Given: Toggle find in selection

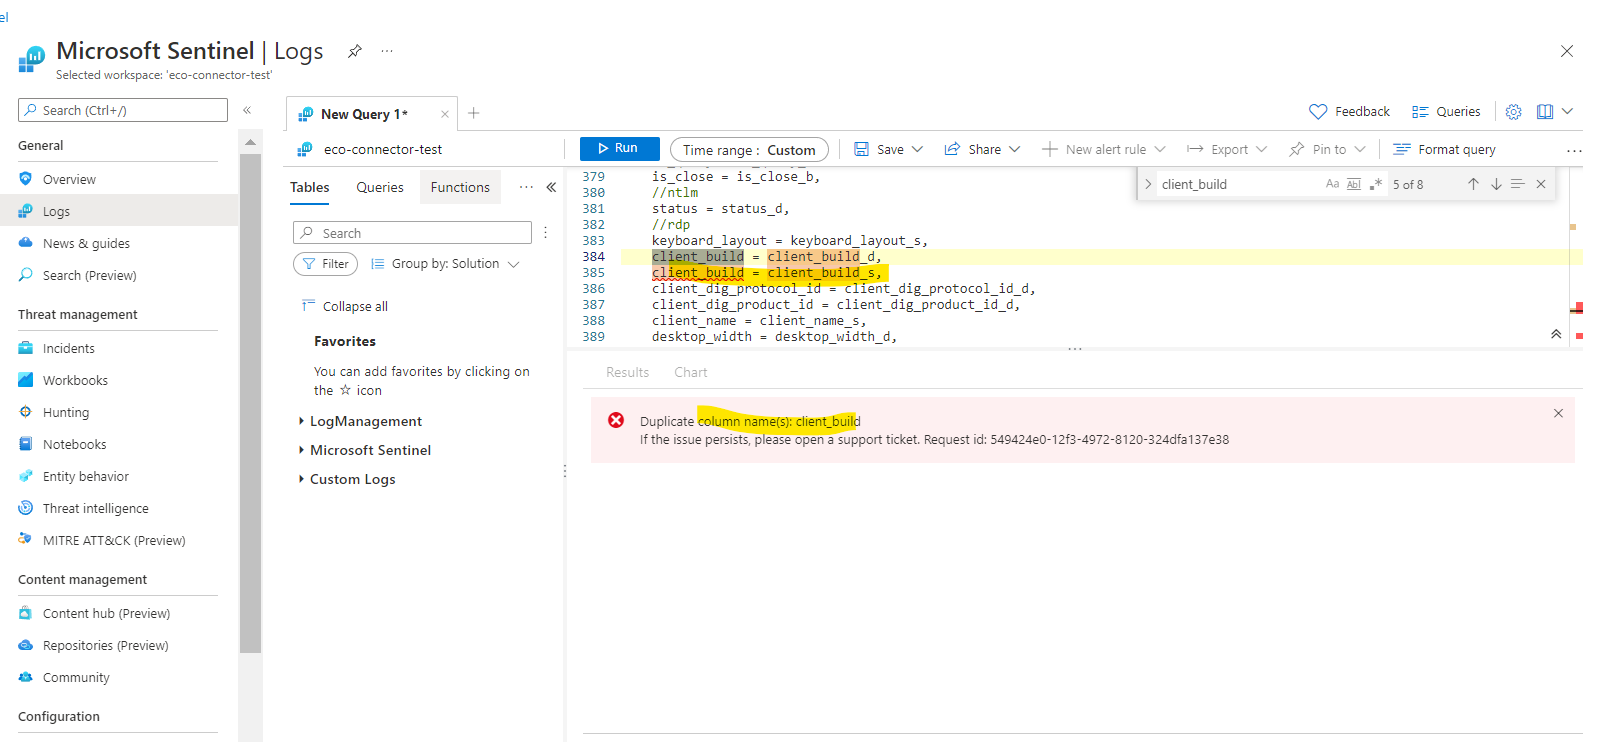Looking at the screenshot, I should (1518, 184).
